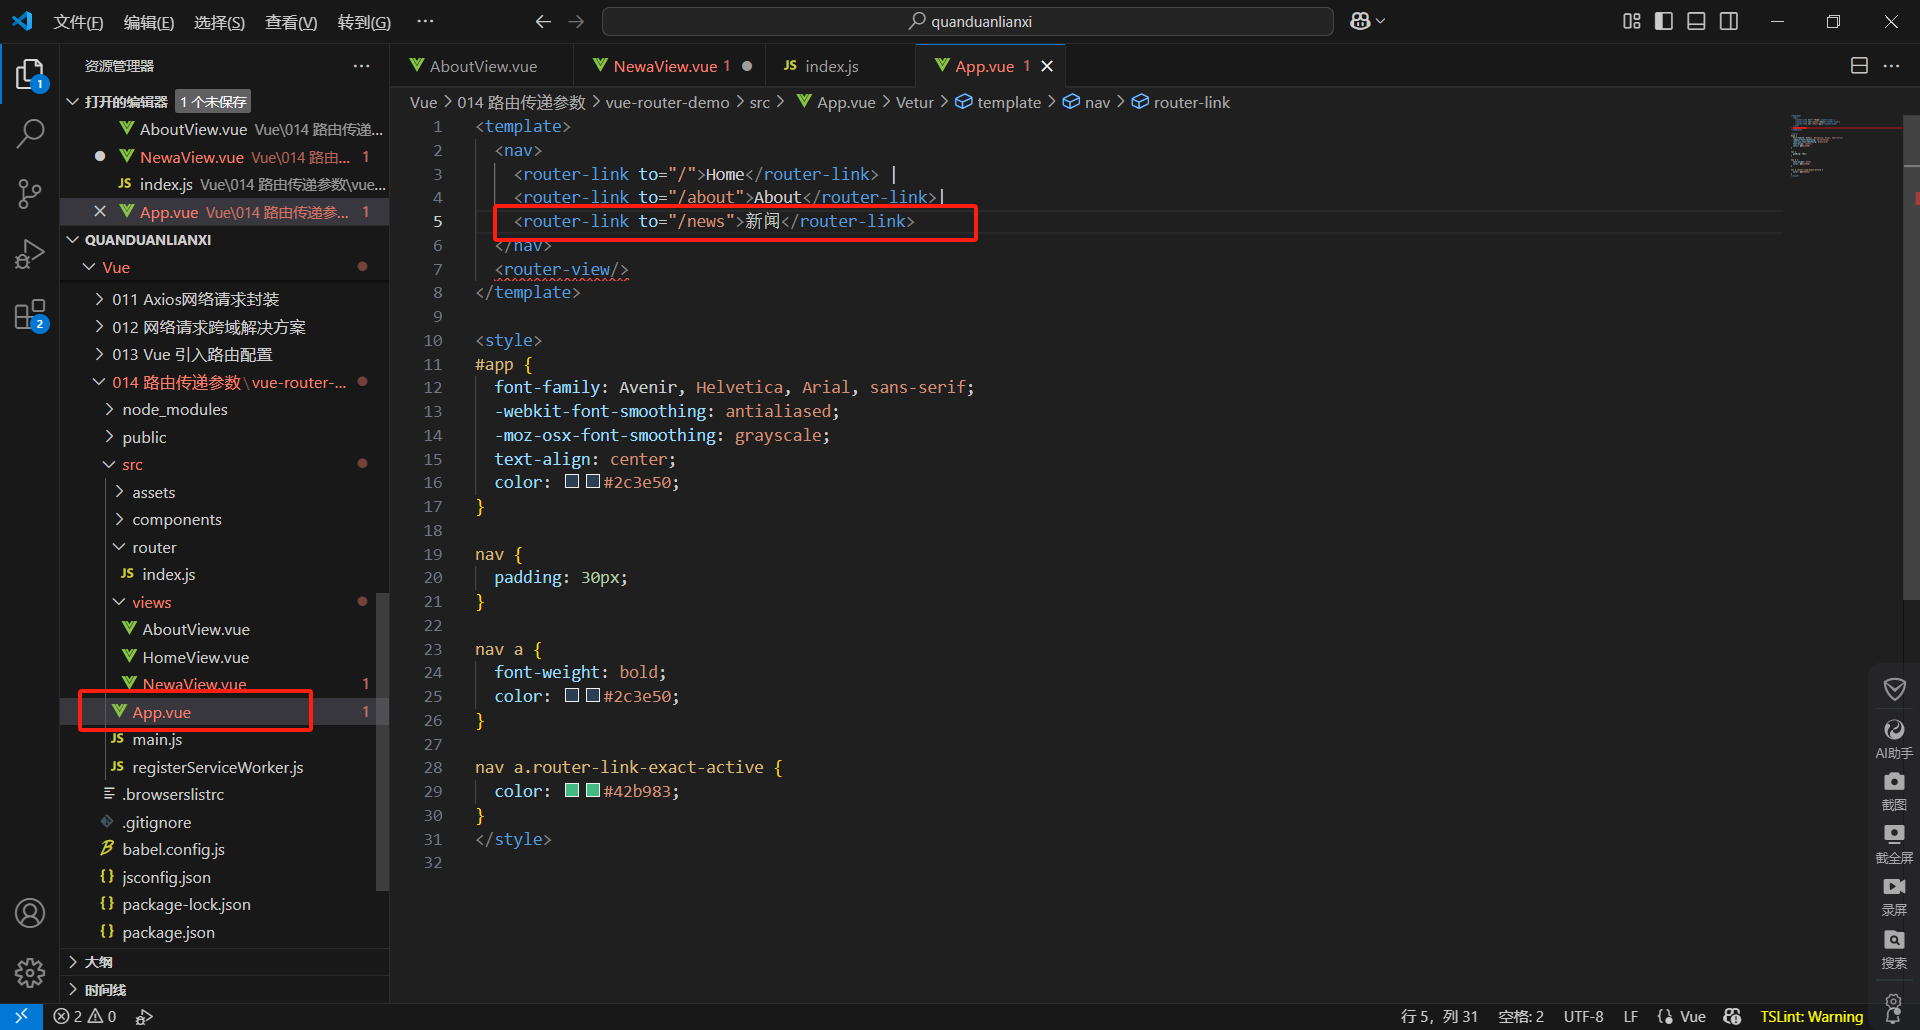
Task: Select language mode Vue in status bar
Action: (1693, 1016)
